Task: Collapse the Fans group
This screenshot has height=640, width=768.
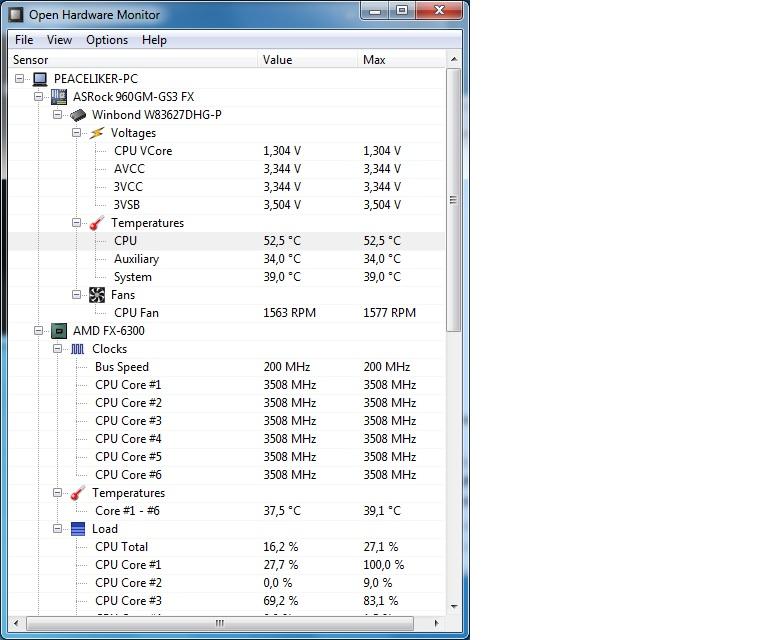Action: pos(76,295)
